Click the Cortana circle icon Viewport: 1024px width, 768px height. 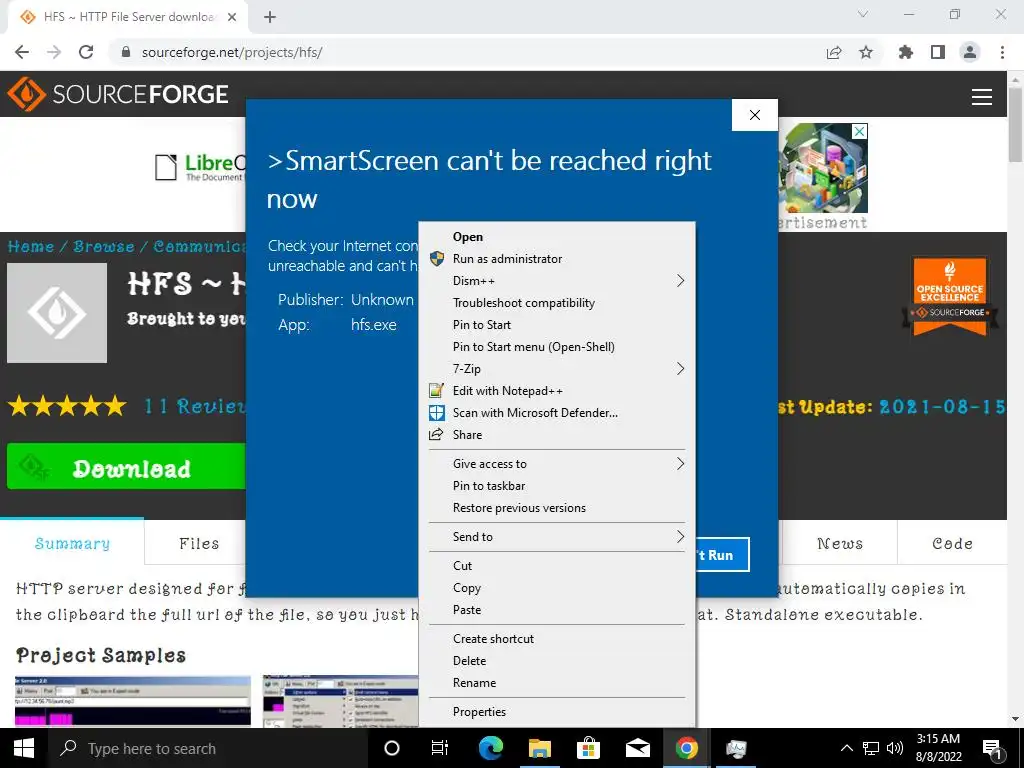[392, 748]
